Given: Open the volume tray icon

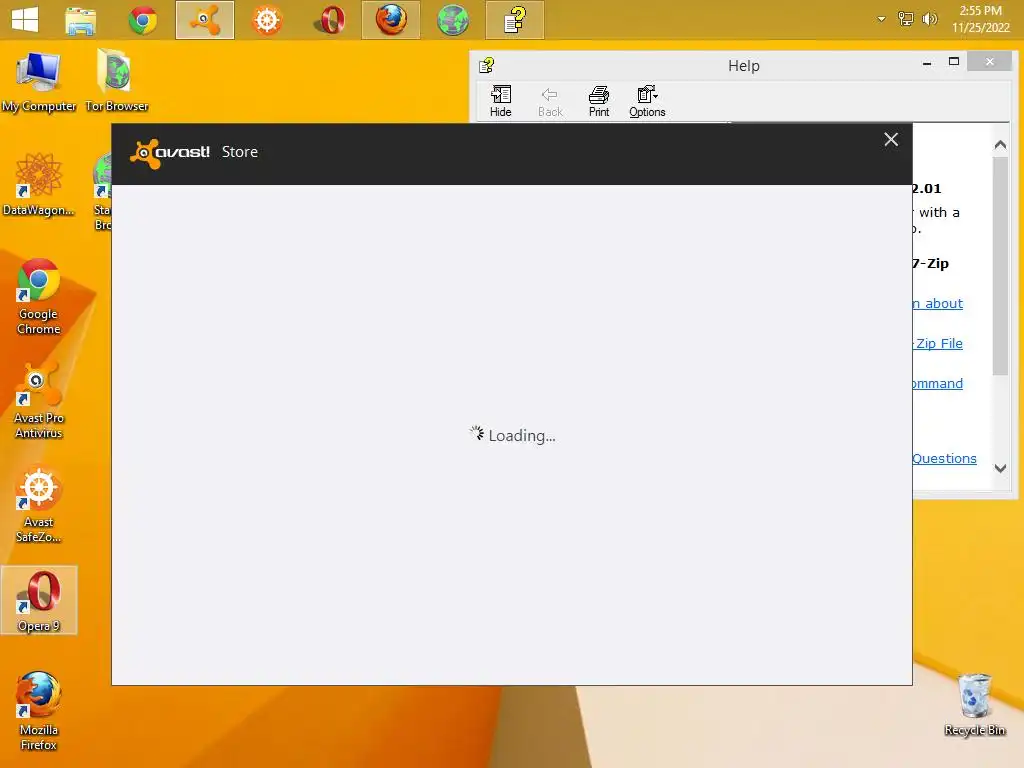Looking at the screenshot, I should pos(929,19).
